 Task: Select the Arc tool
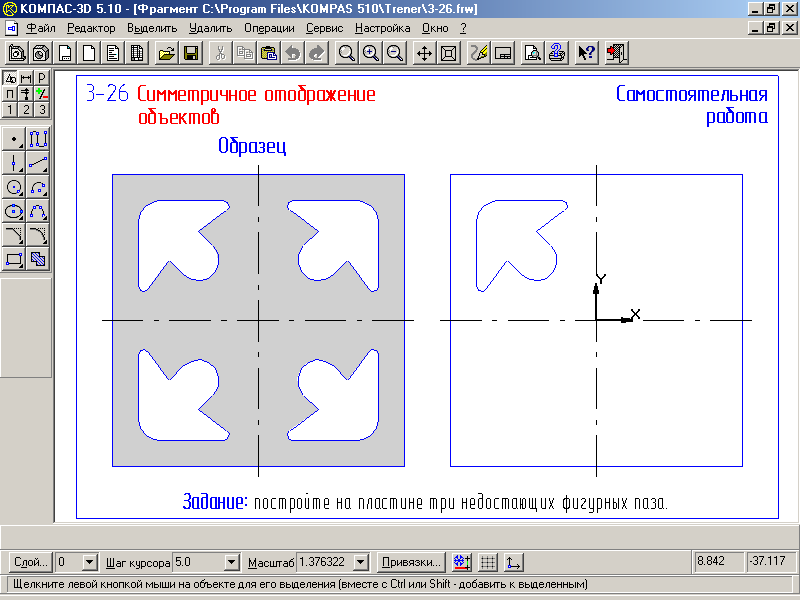point(38,187)
